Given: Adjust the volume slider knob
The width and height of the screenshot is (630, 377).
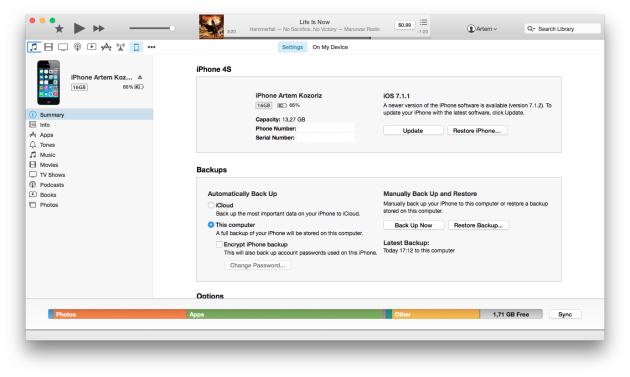Looking at the screenshot, I should 172,28.
